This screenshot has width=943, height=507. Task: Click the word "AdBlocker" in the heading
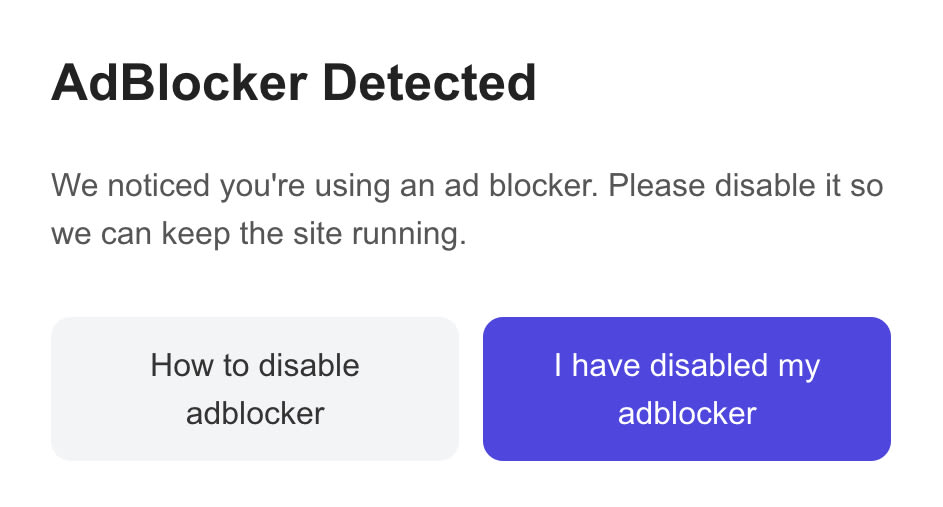click(179, 83)
